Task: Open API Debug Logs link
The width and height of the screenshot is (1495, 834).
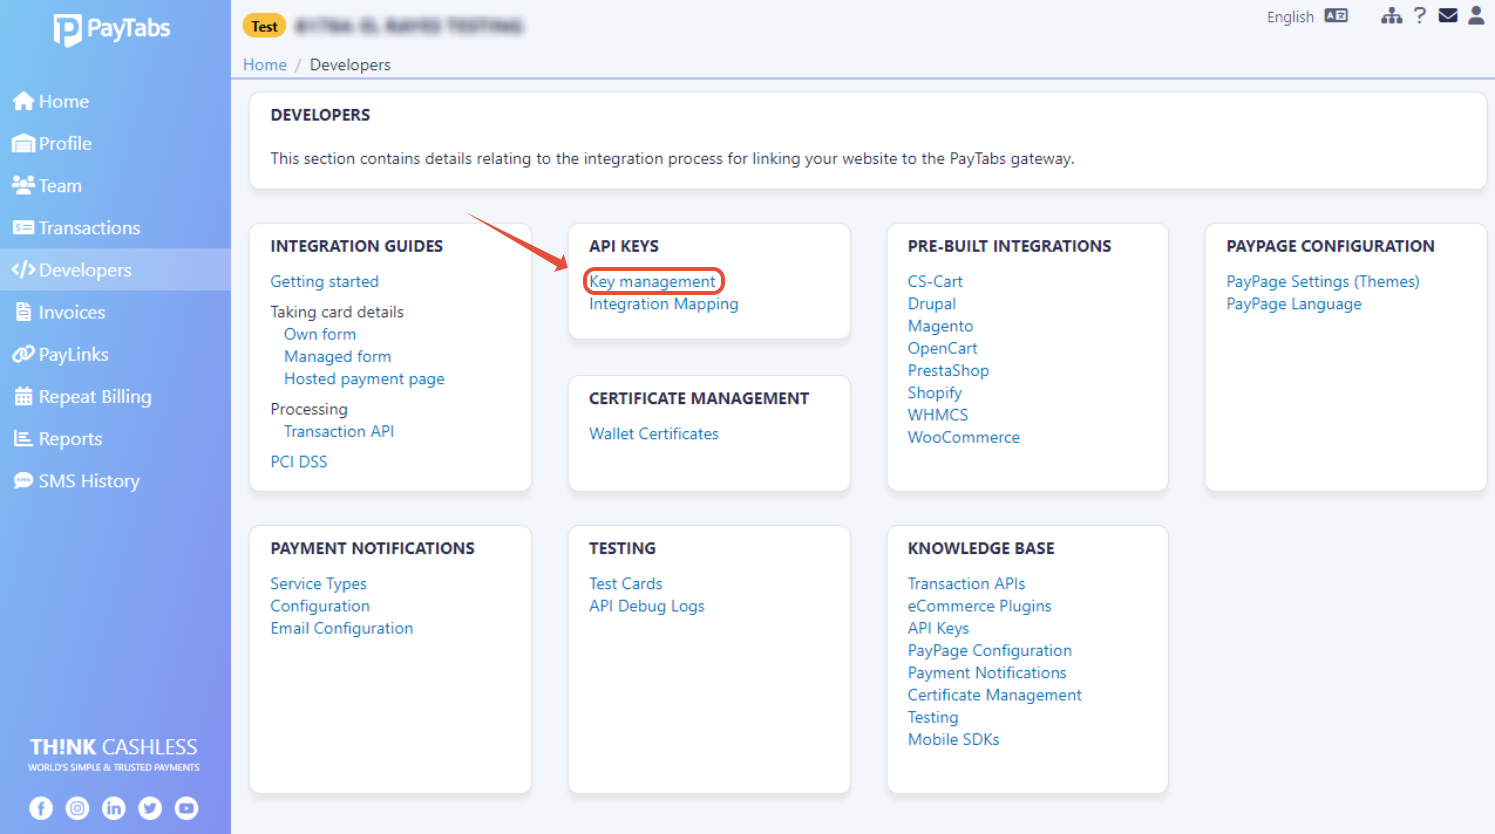Action: 647,606
